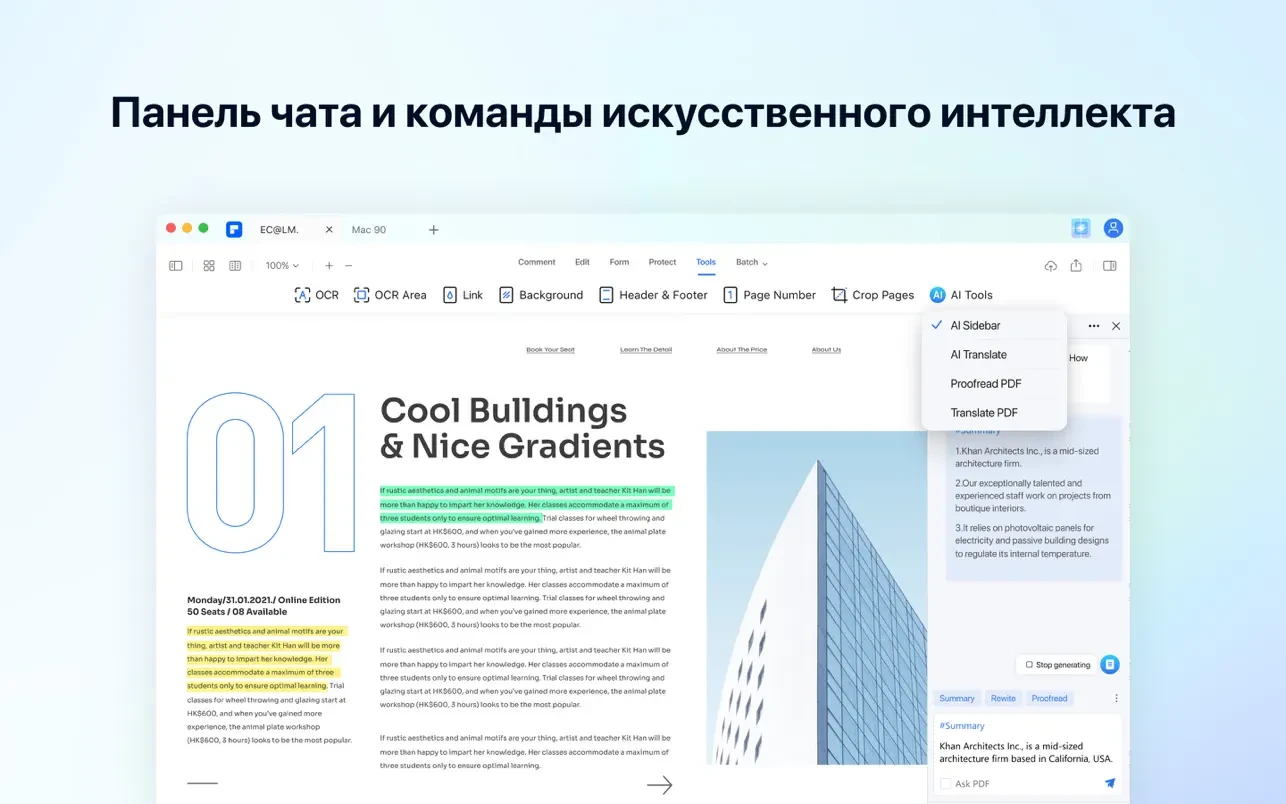Click the AI chat message input field
This screenshot has height=804, width=1286.
pyautogui.click(x=1026, y=750)
